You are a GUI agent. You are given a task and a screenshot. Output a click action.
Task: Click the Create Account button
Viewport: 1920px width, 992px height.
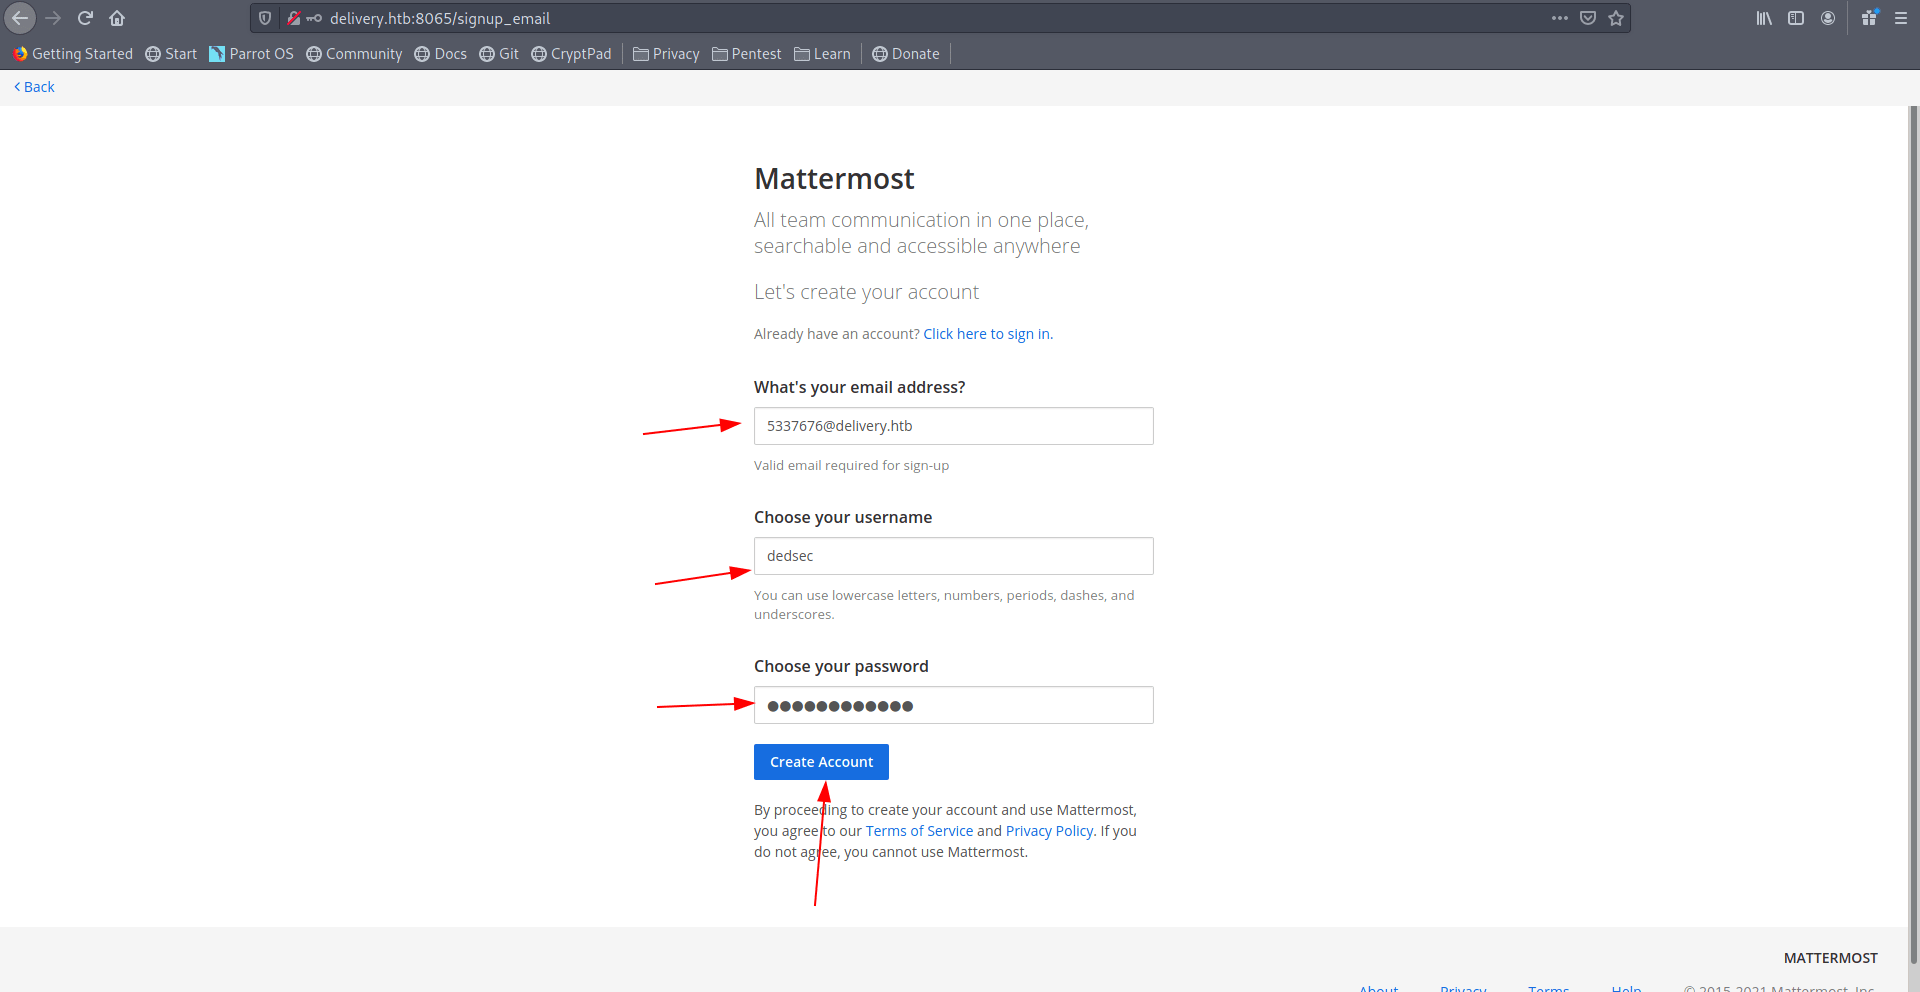(x=821, y=762)
